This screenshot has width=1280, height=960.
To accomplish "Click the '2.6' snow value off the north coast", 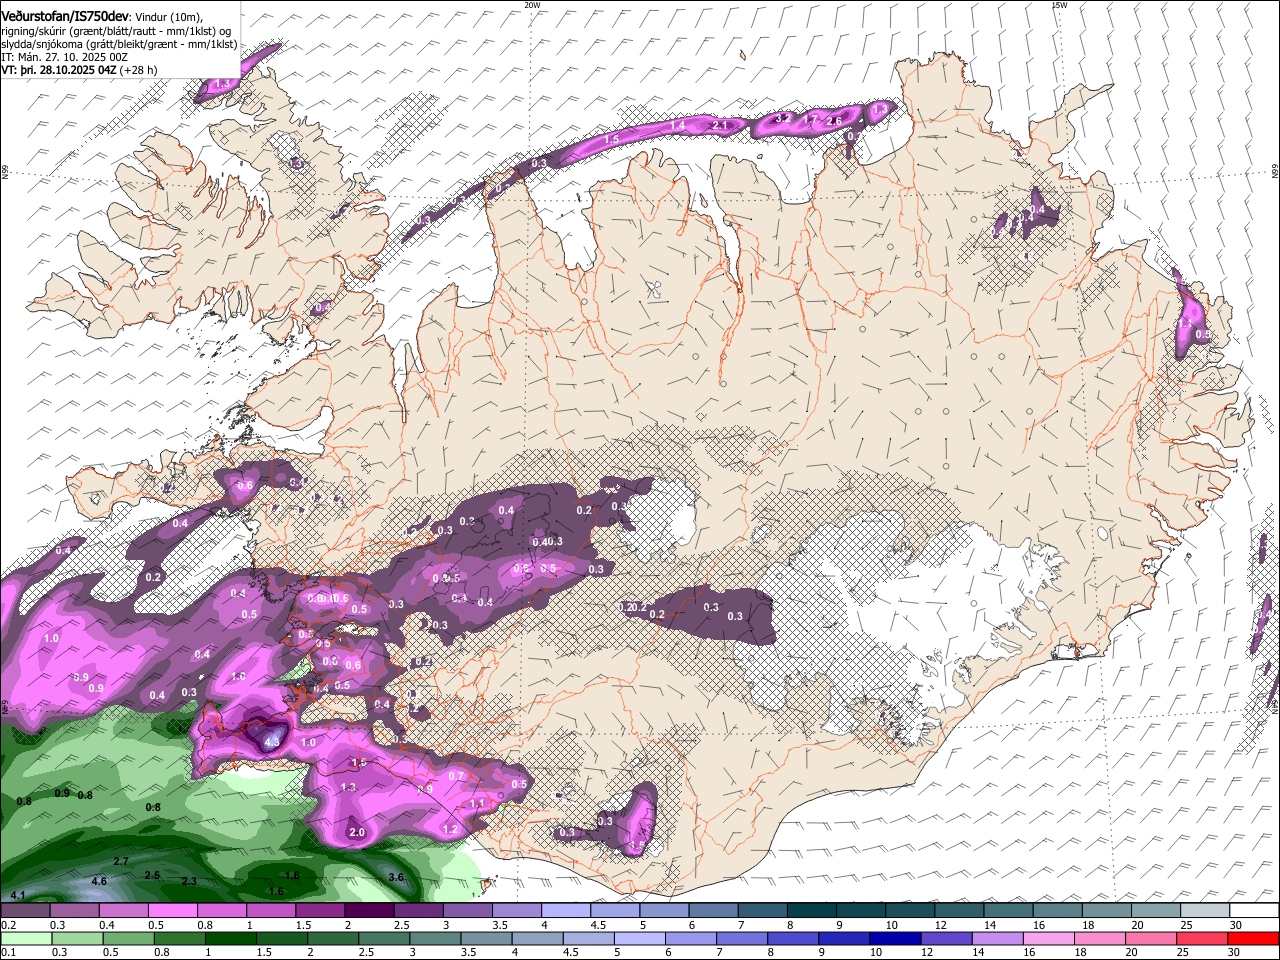I will pos(834,121).
